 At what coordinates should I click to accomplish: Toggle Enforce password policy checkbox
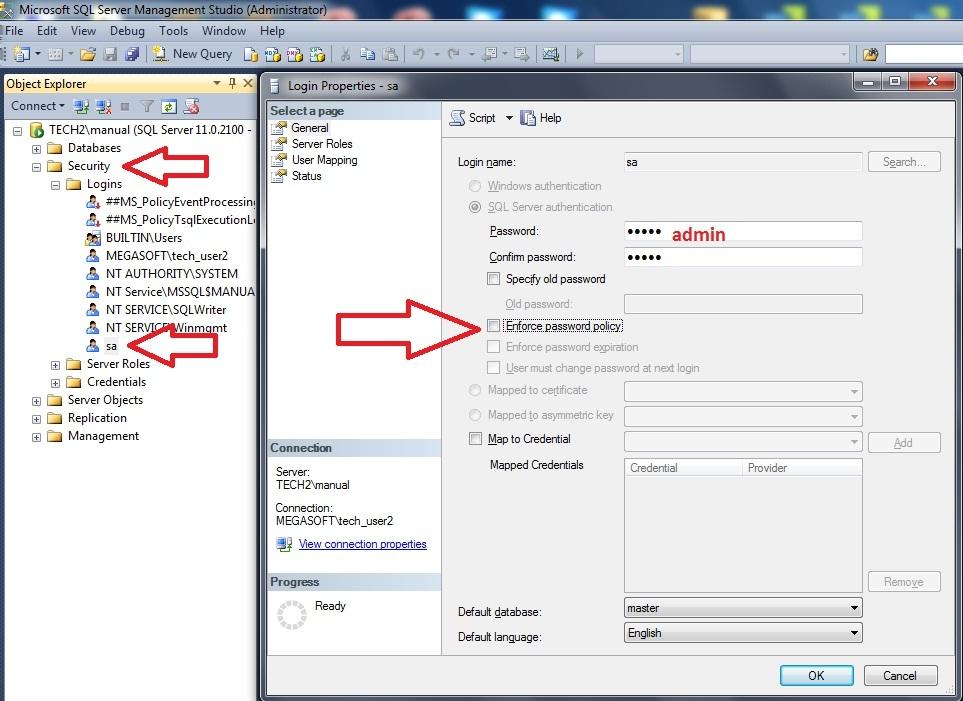(x=493, y=326)
